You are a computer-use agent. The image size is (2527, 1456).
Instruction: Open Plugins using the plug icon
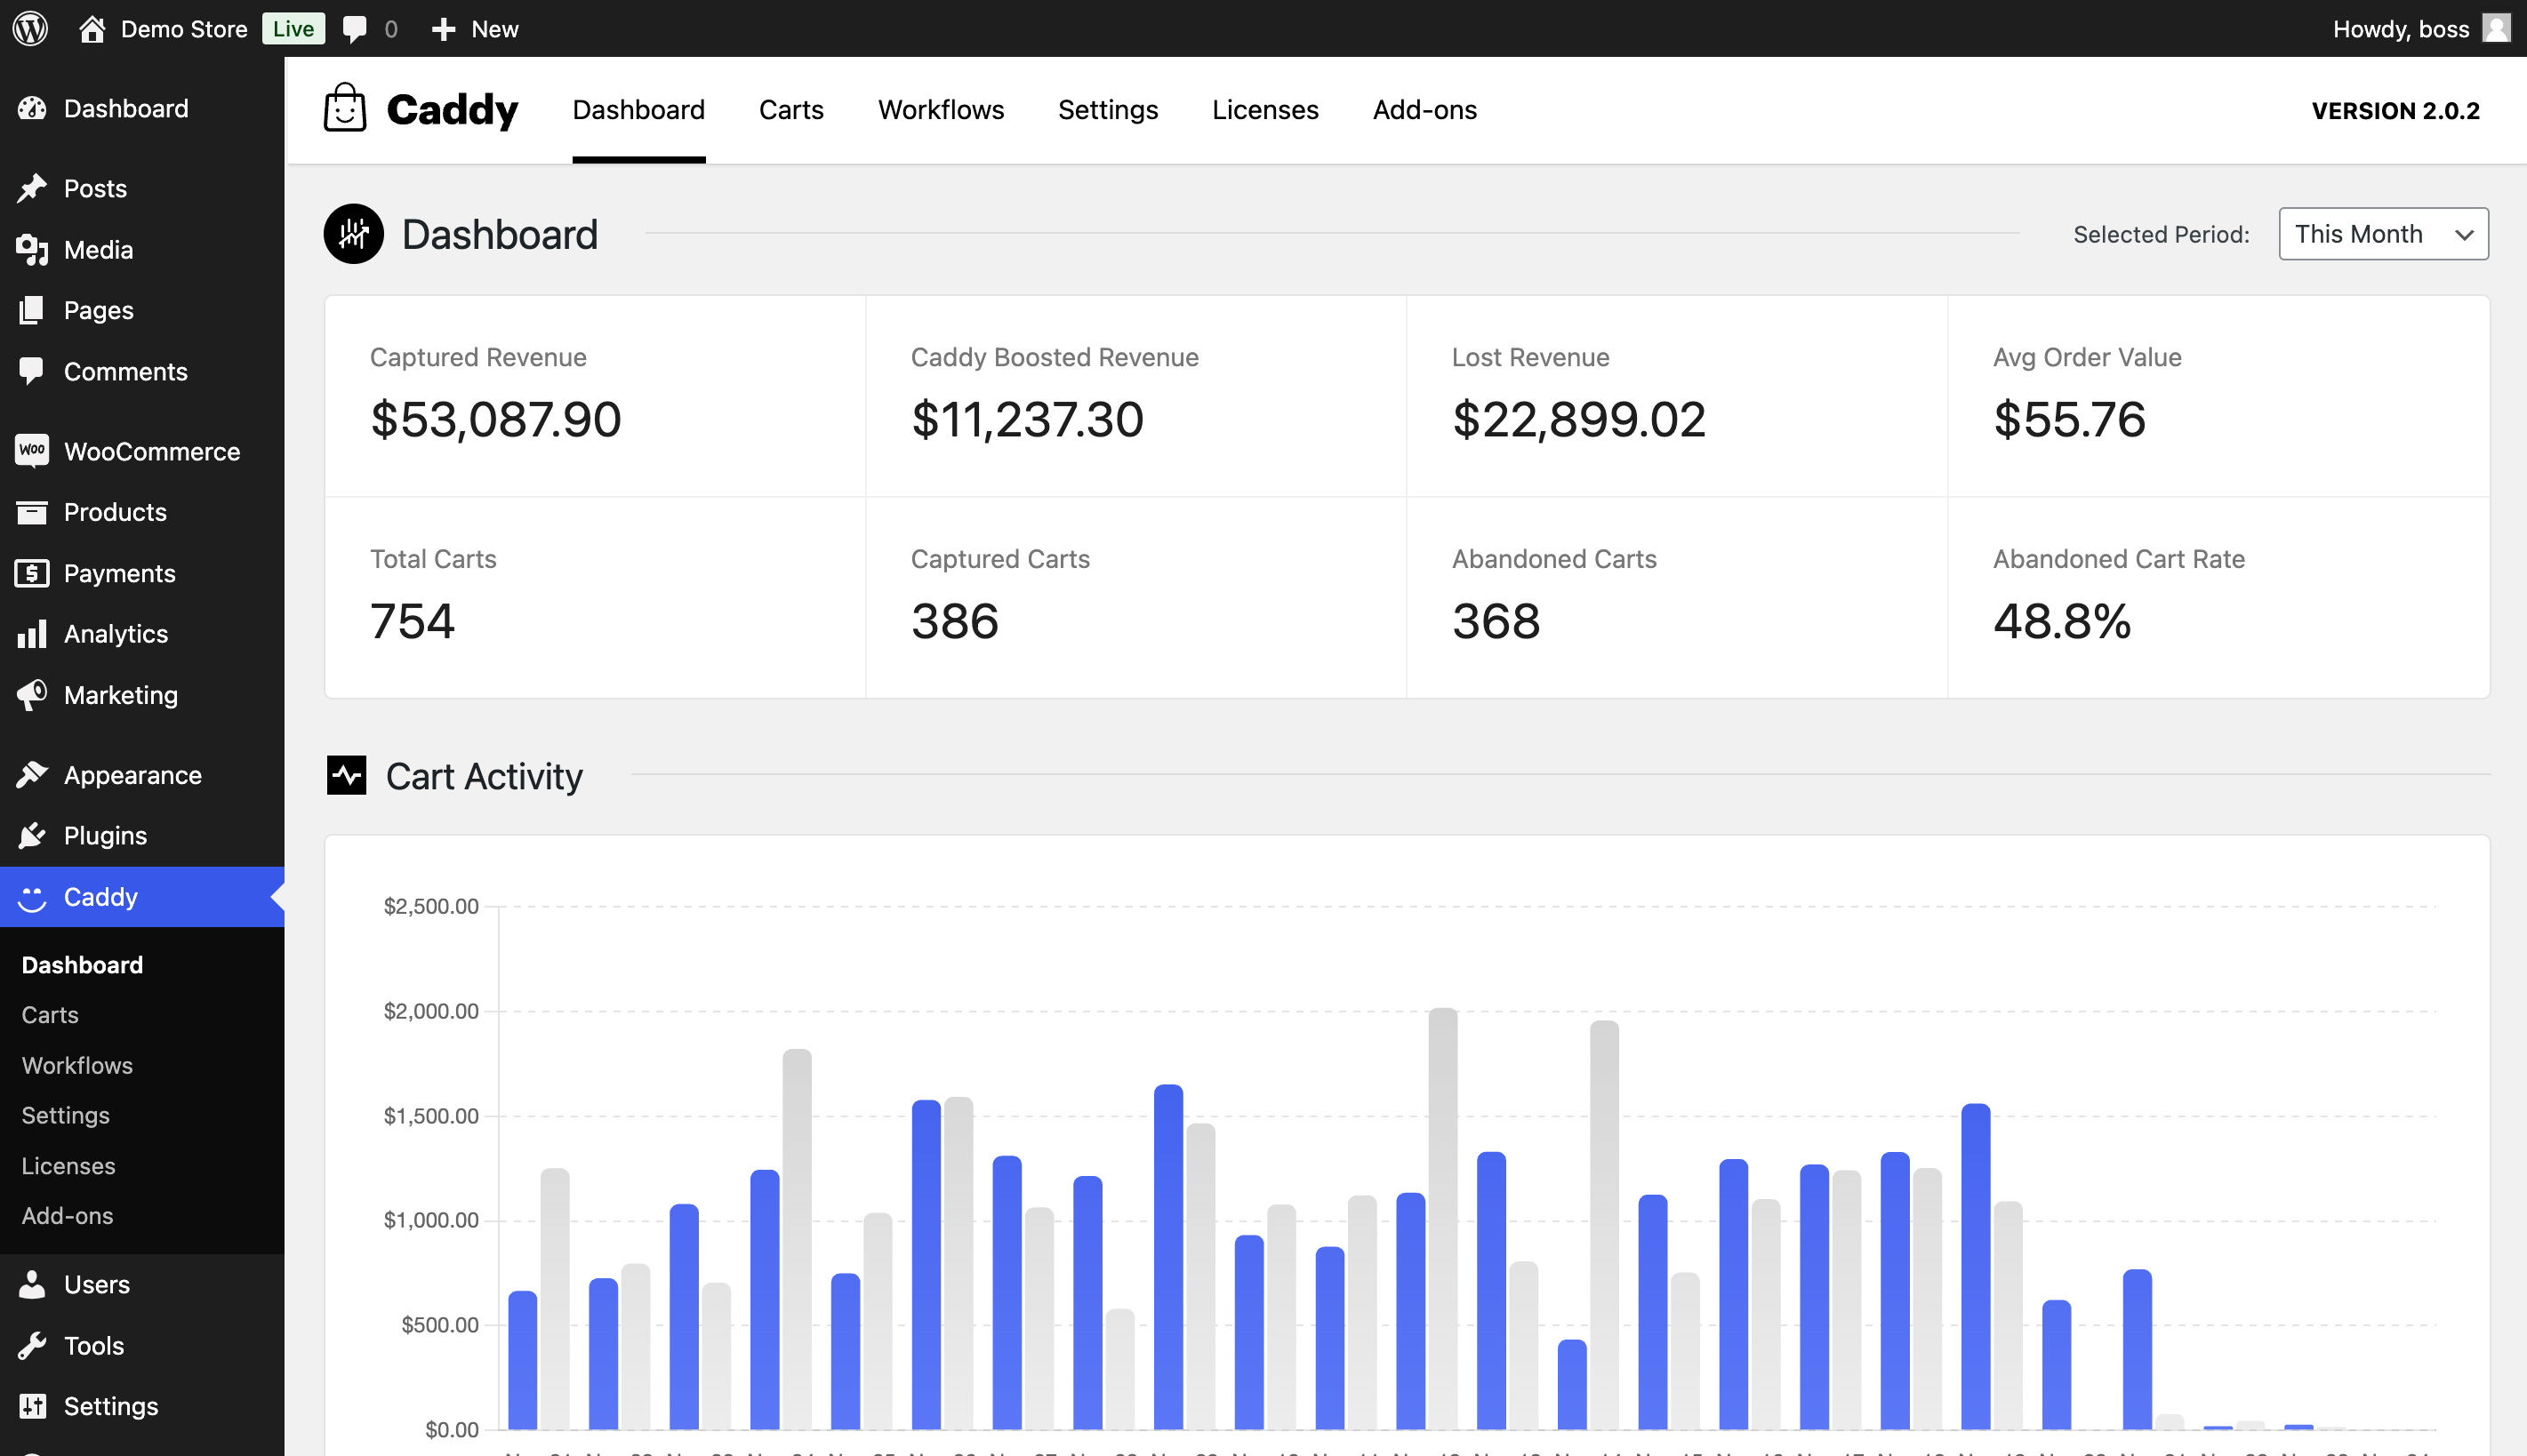(x=32, y=835)
